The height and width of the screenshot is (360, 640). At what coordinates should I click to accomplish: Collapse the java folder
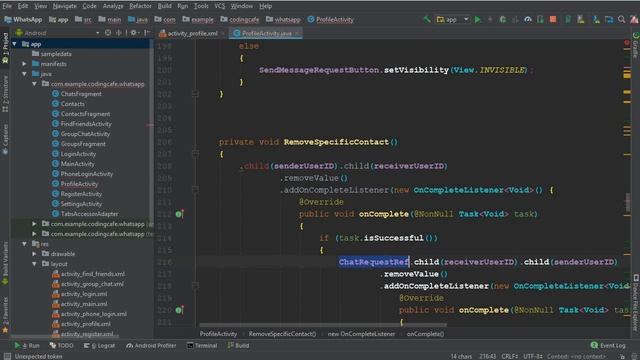(24, 74)
